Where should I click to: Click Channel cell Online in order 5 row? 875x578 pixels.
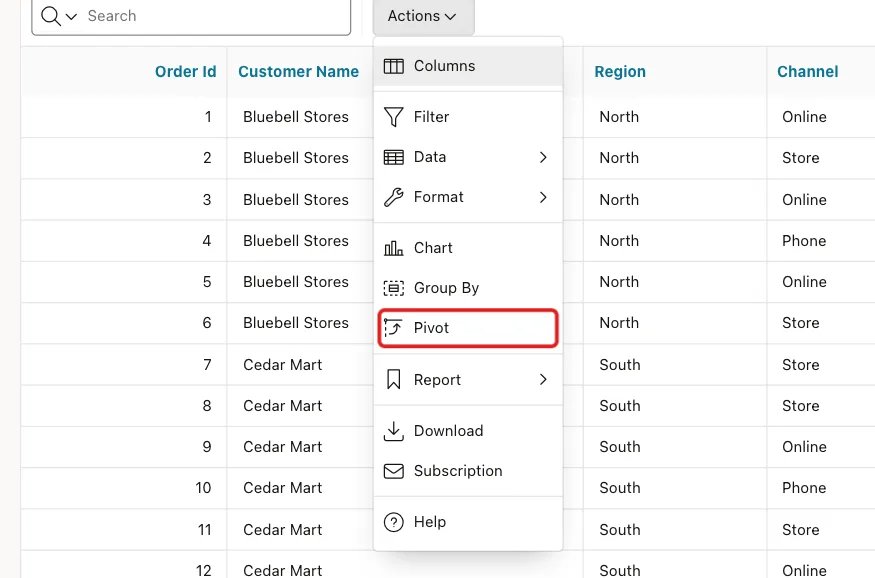804,282
